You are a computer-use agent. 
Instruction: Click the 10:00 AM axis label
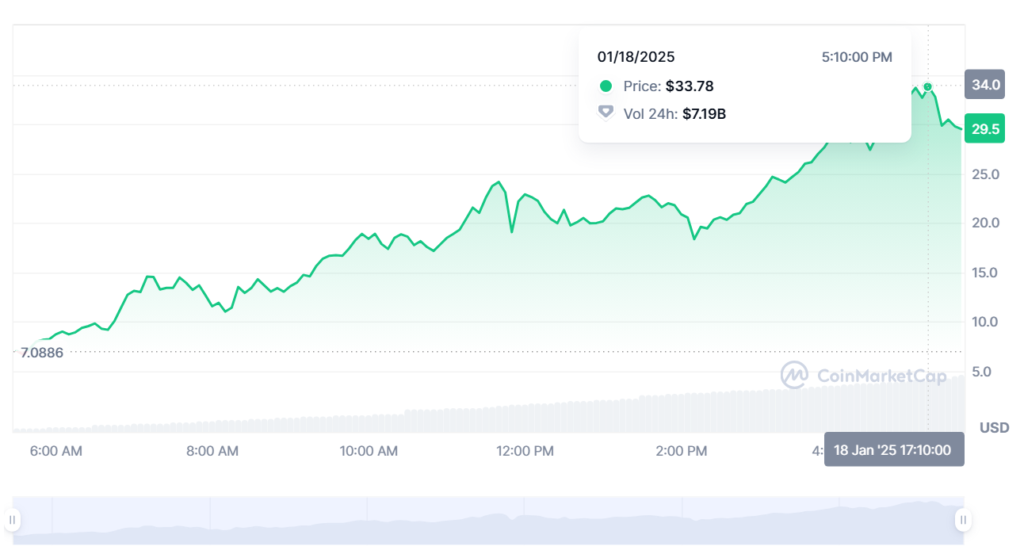click(368, 451)
